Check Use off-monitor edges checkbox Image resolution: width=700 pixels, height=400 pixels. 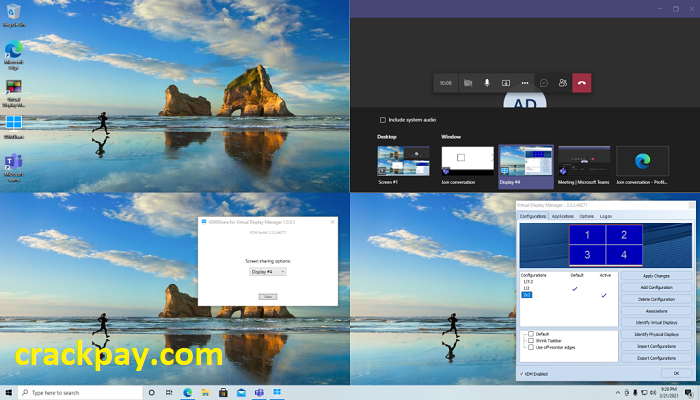point(531,347)
